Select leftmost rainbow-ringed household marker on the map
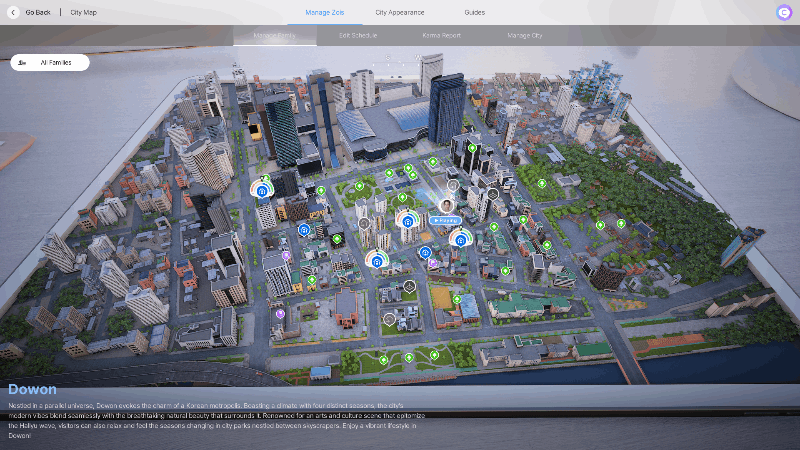The width and height of the screenshot is (800, 450). click(x=261, y=189)
